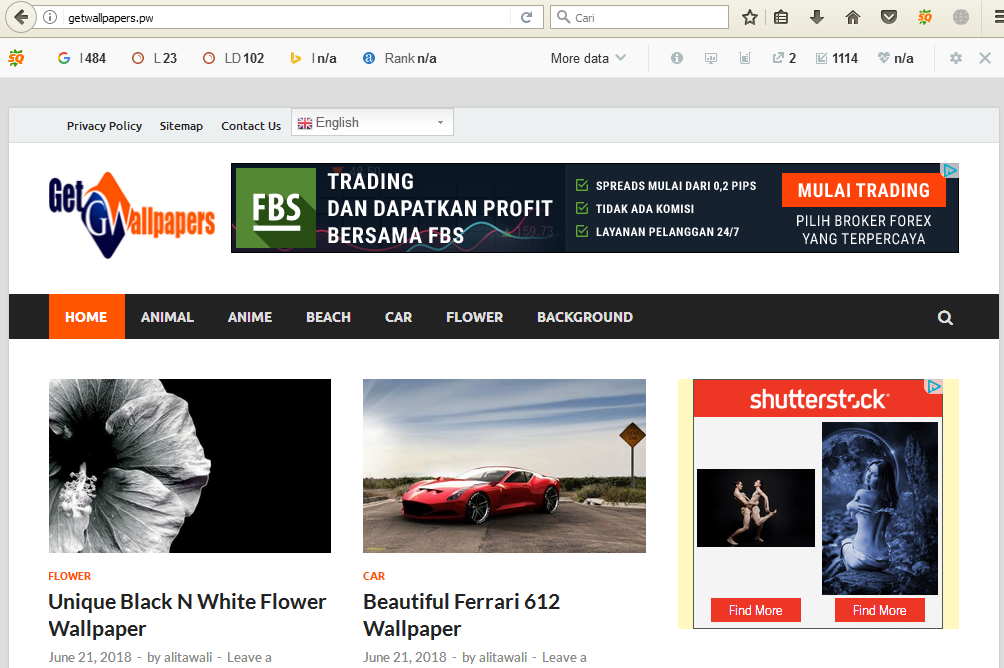
Task: Close the SEOquake toolbar
Action: click(985, 58)
